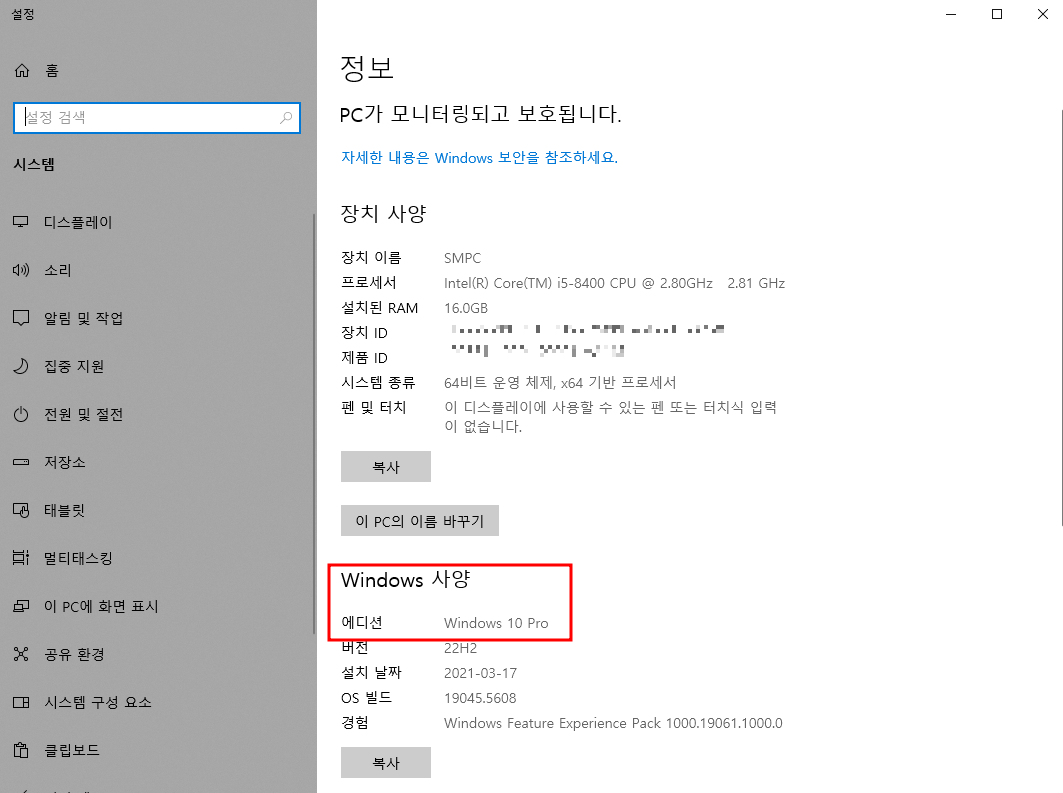Click the 디스플레이 monitor icon
The image size is (1063, 793).
coord(21,222)
